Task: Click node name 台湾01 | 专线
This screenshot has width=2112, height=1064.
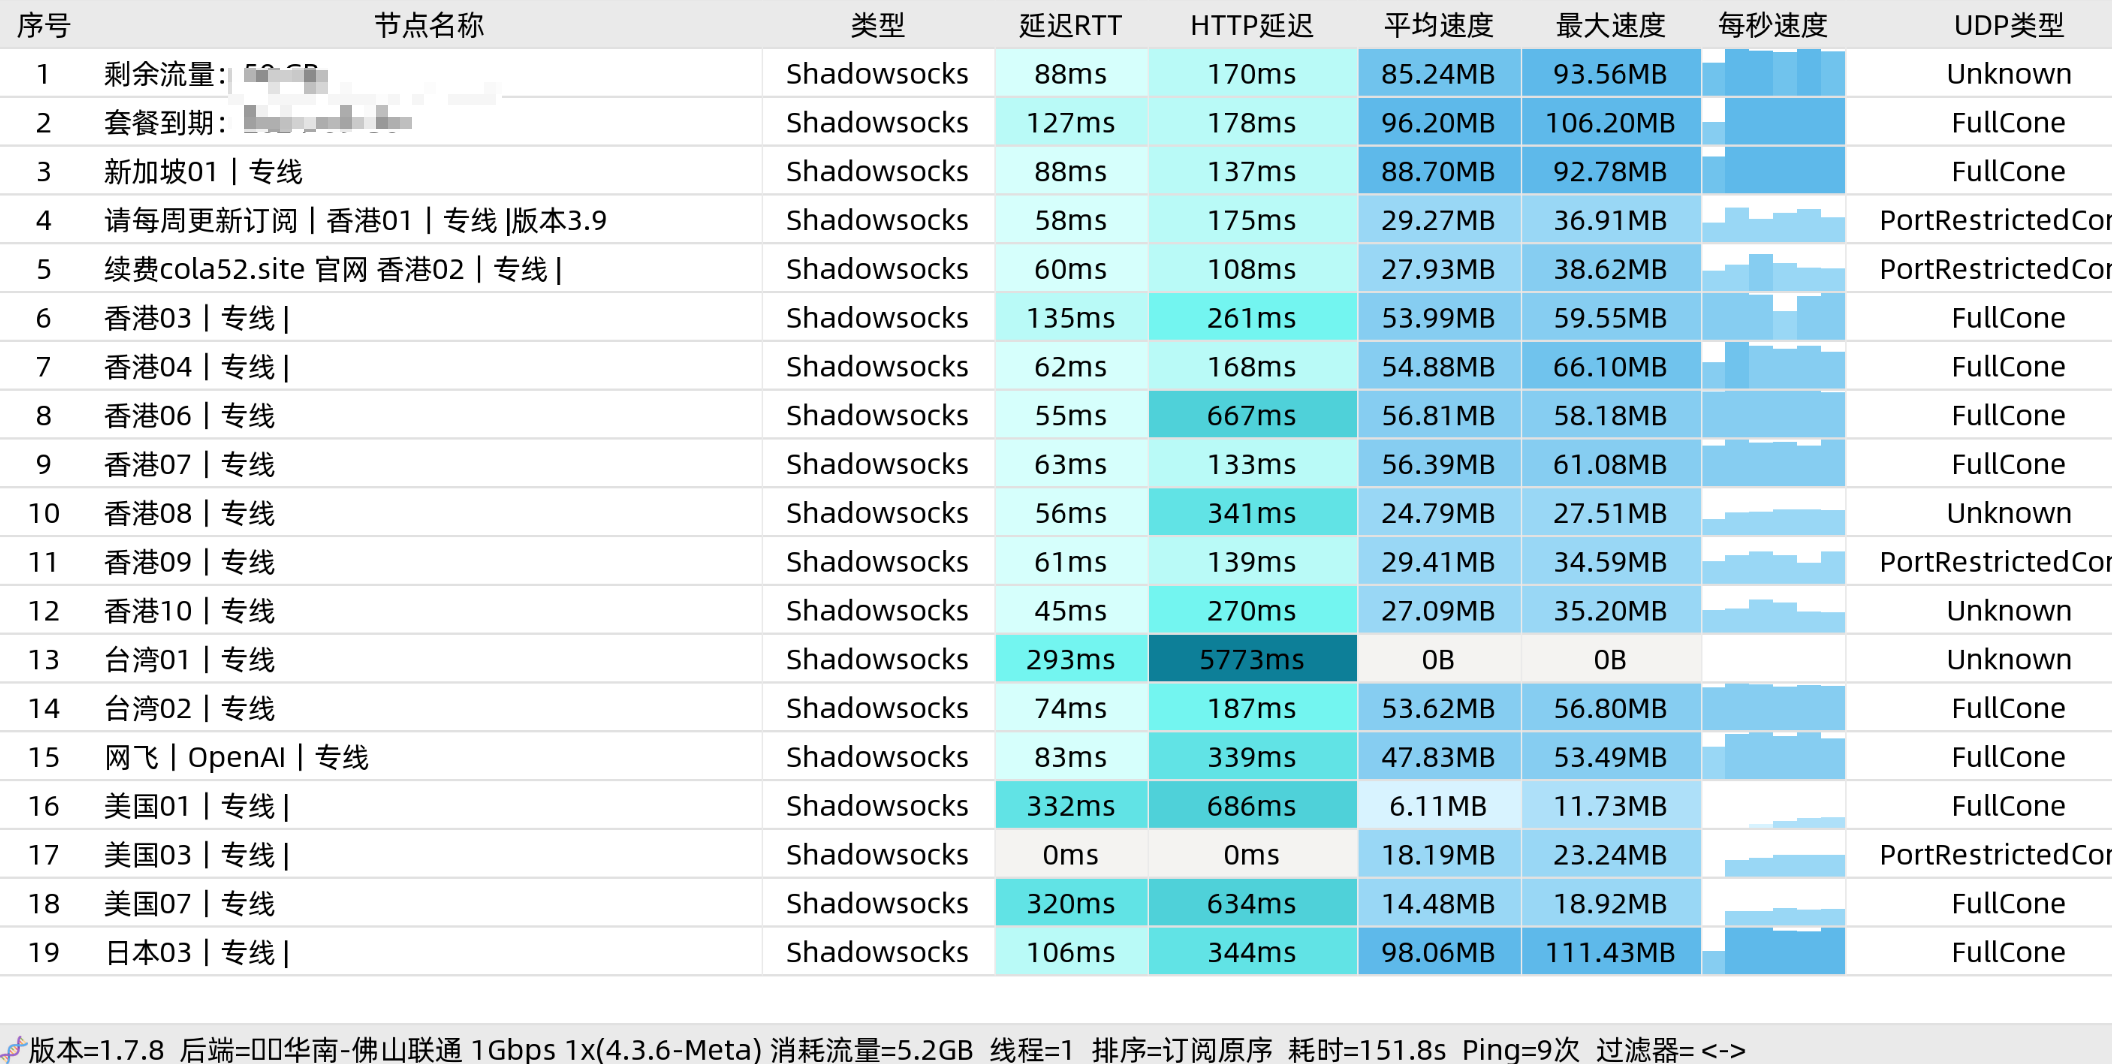Action: 189,660
